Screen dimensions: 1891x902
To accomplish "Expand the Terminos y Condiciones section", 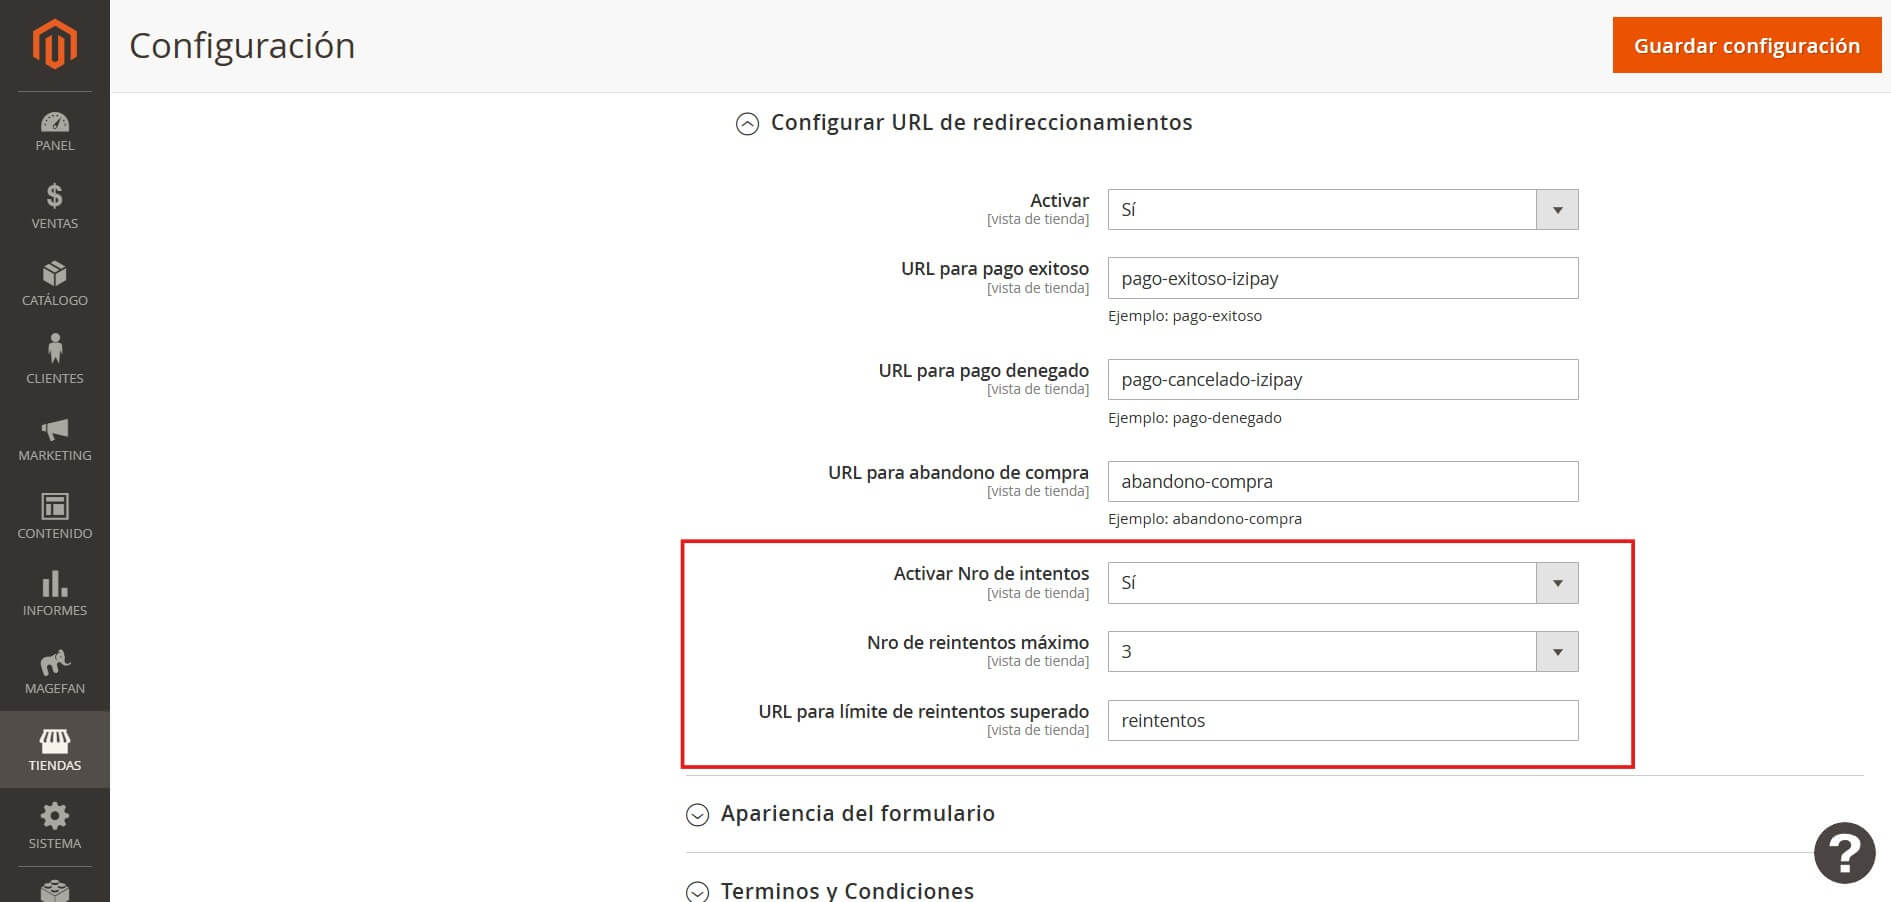I will tap(697, 891).
